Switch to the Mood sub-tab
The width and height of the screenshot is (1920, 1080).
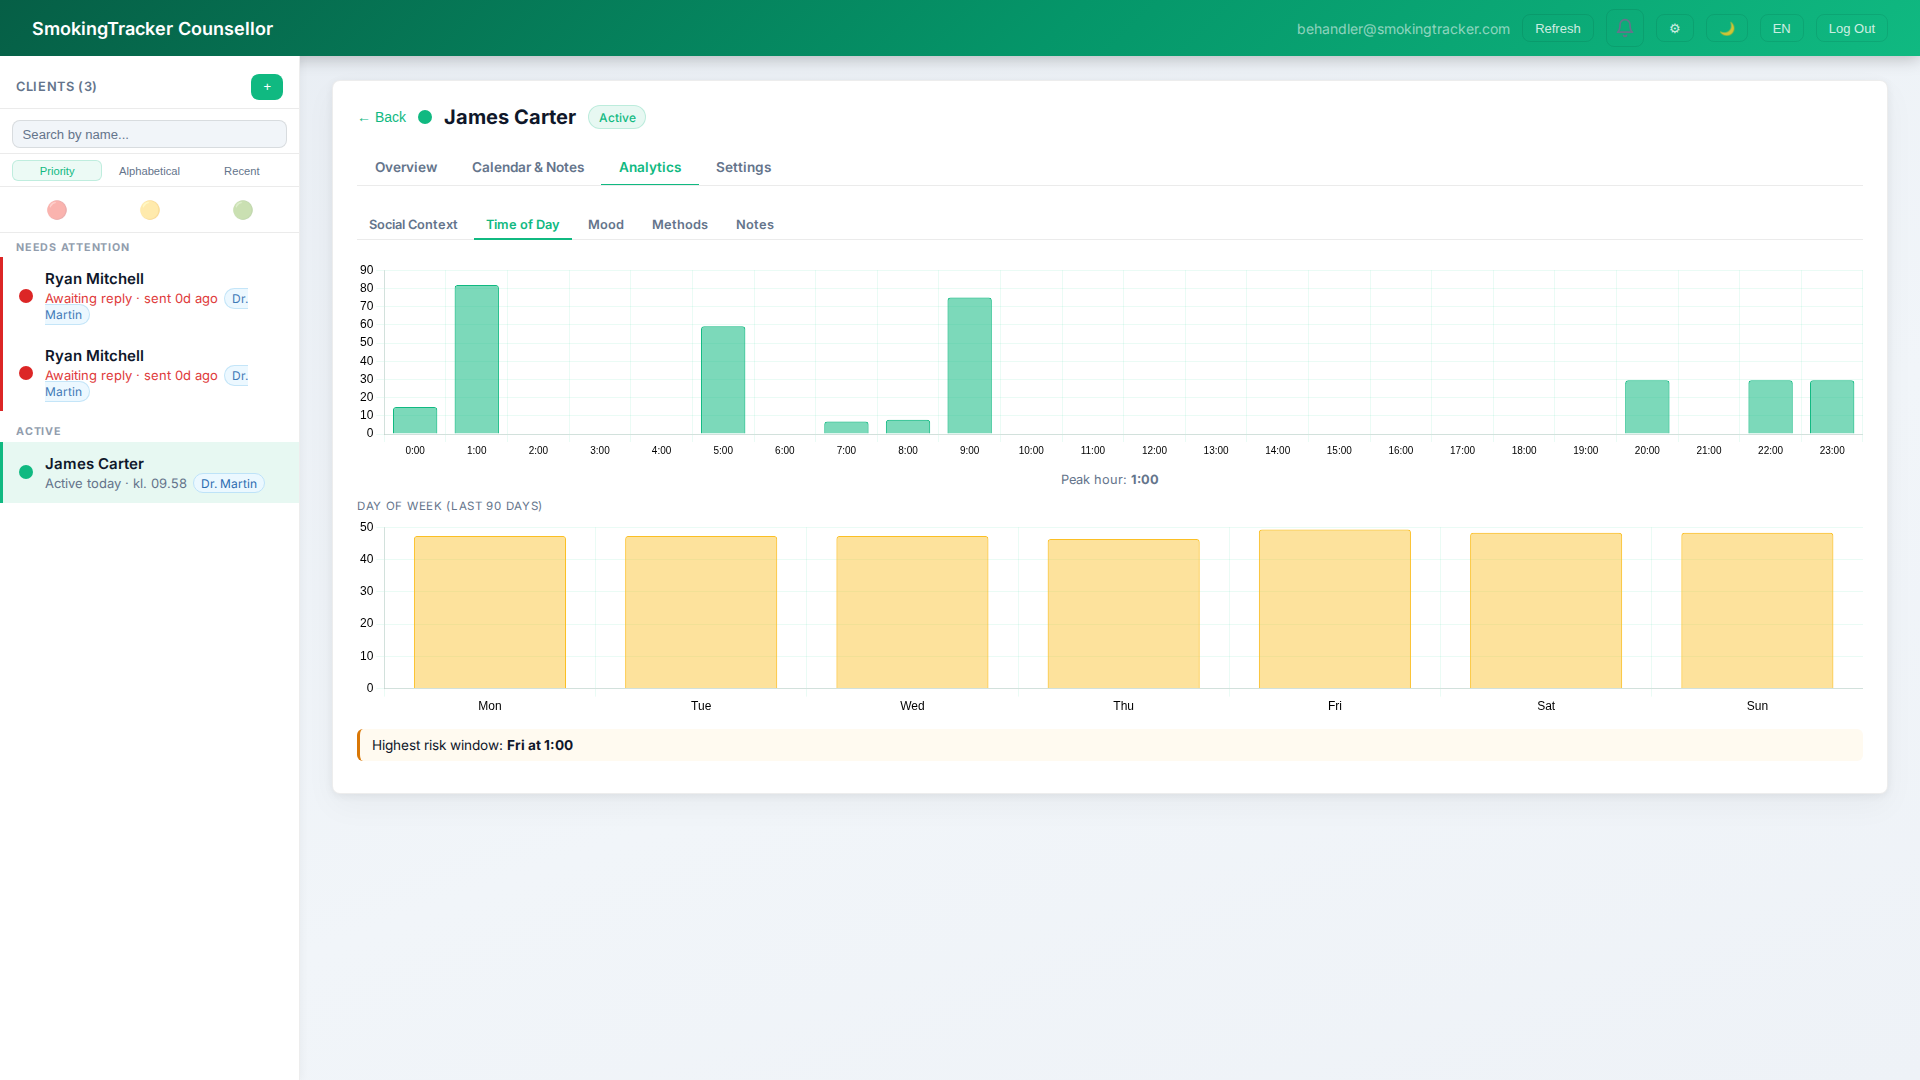pyautogui.click(x=606, y=224)
